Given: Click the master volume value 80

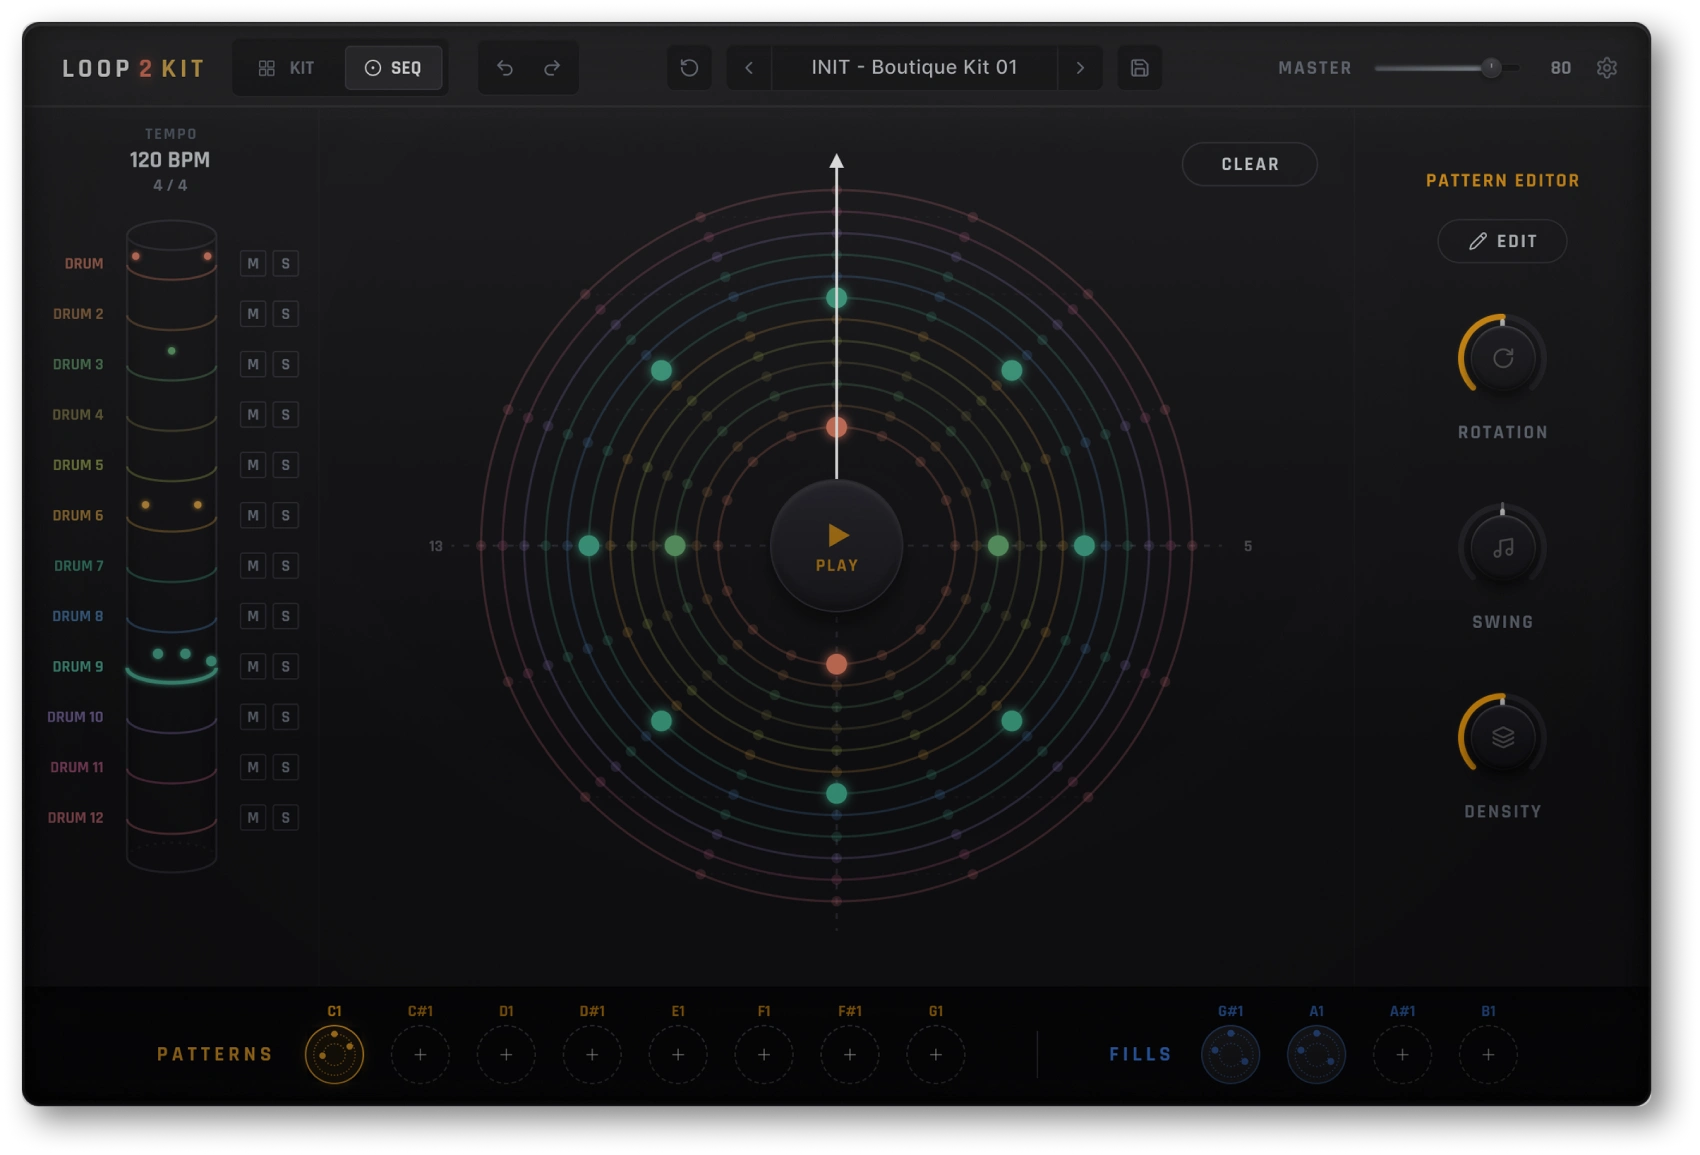Looking at the screenshot, I should tap(1560, 68).
